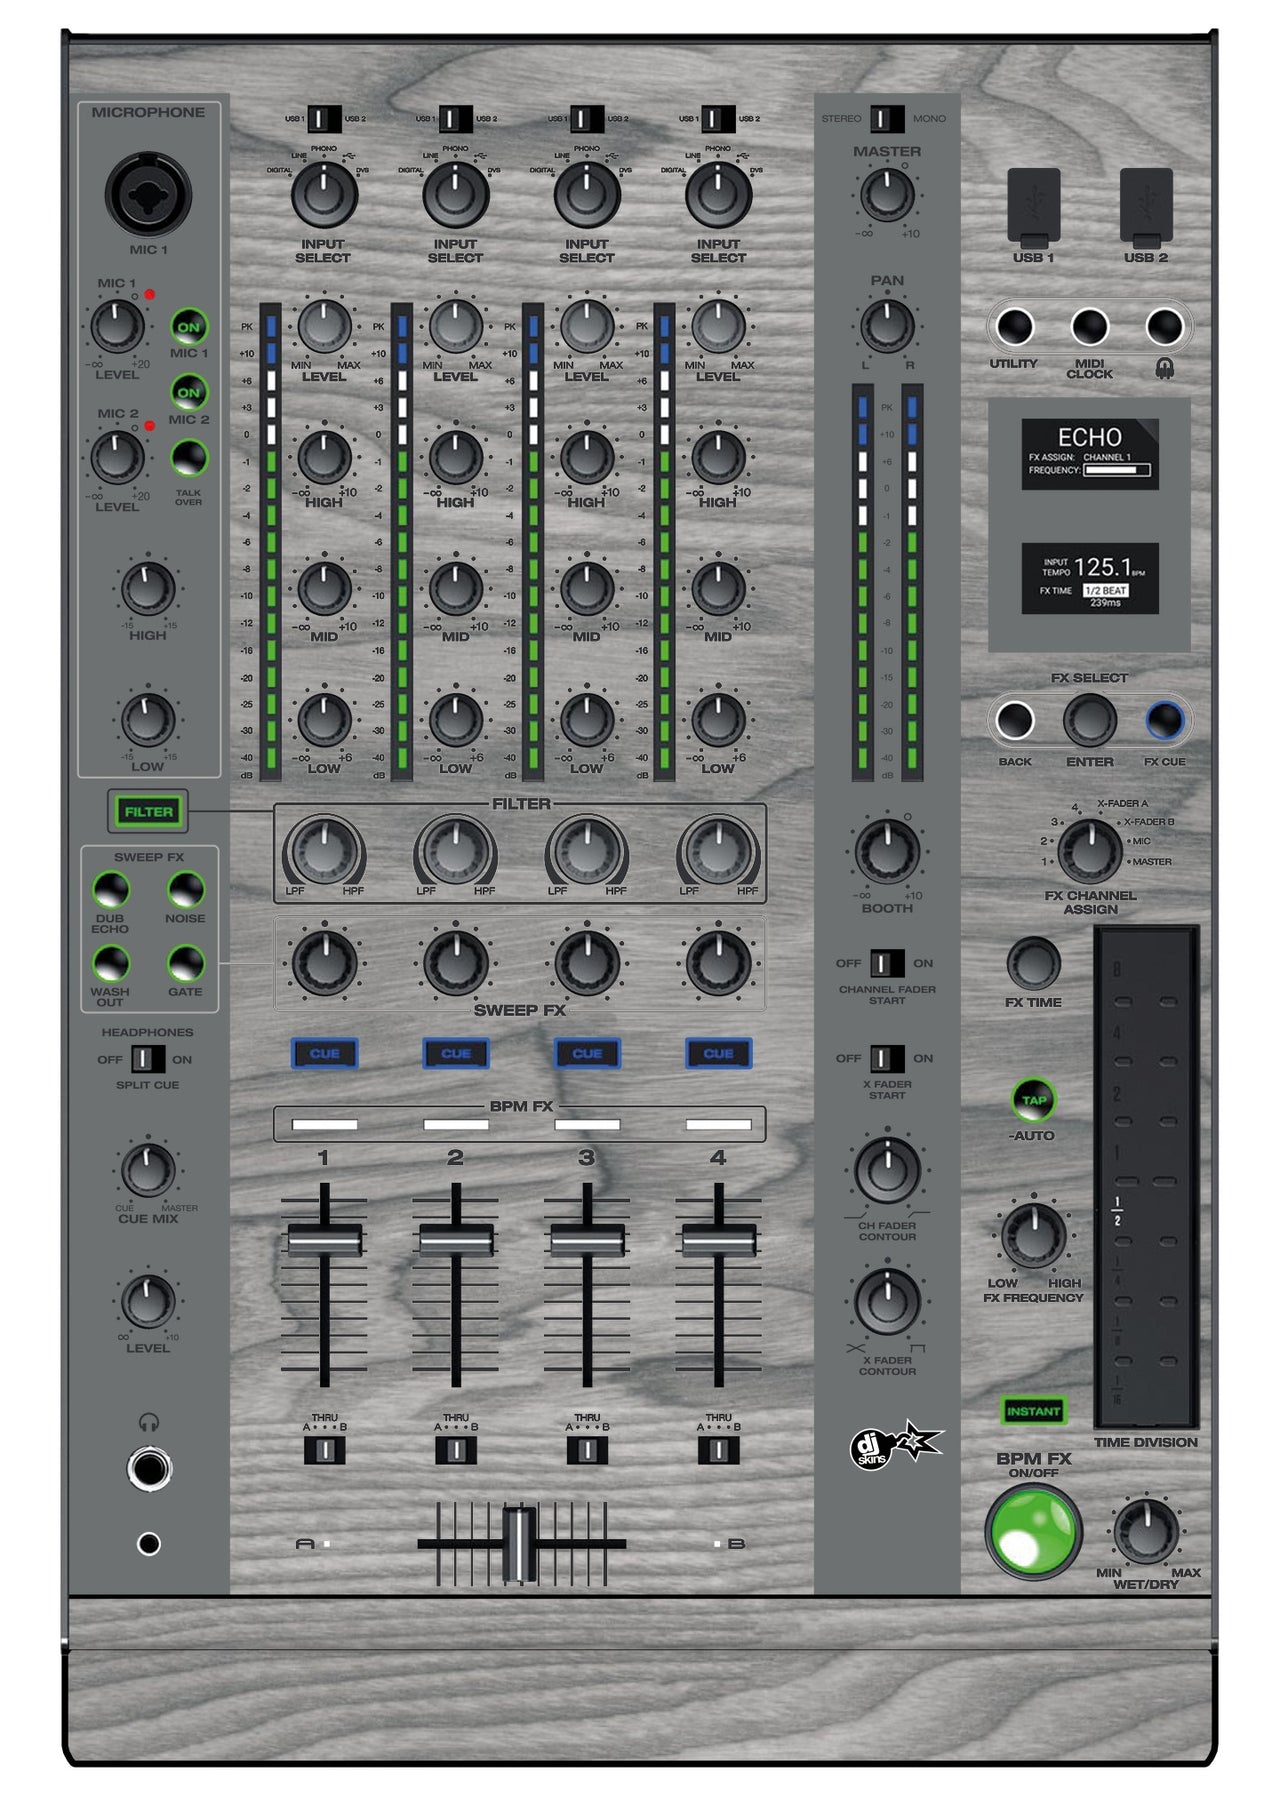
Task: Click channel 4 Input Select knob
Action: point(718,195)
